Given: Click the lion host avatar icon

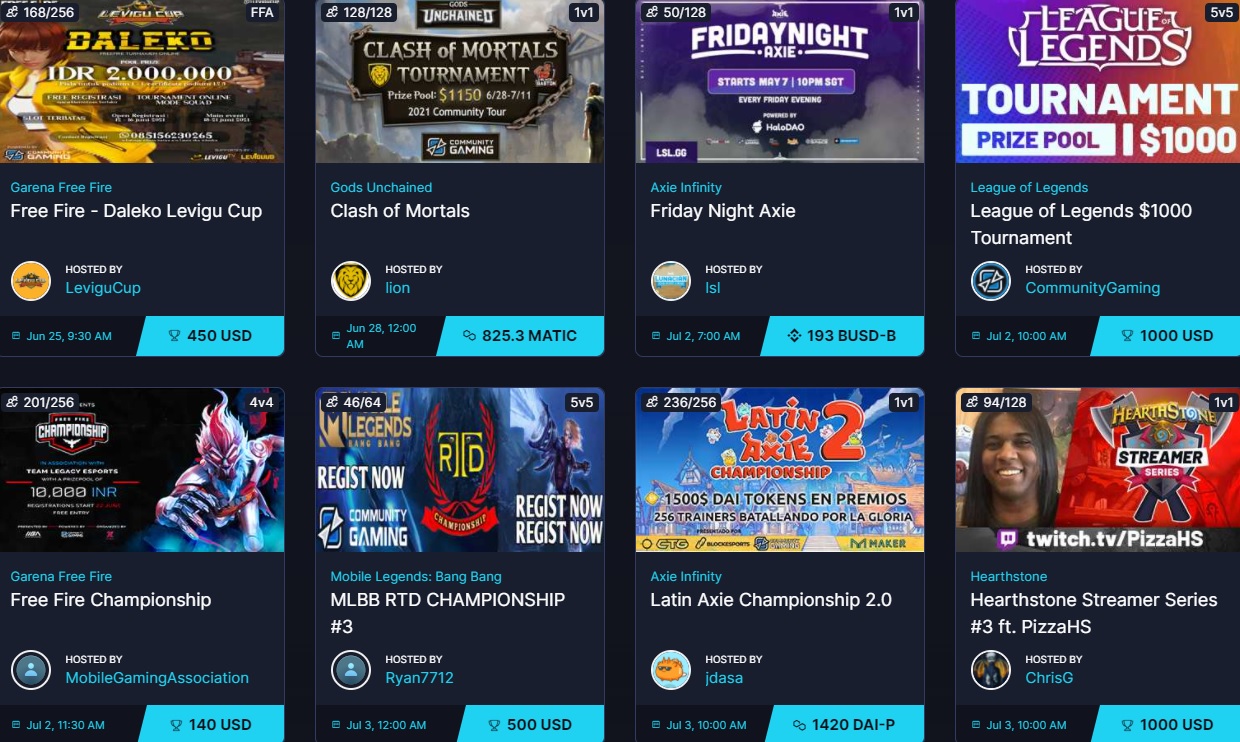Looking at the screenshot, I should [351, 280].
